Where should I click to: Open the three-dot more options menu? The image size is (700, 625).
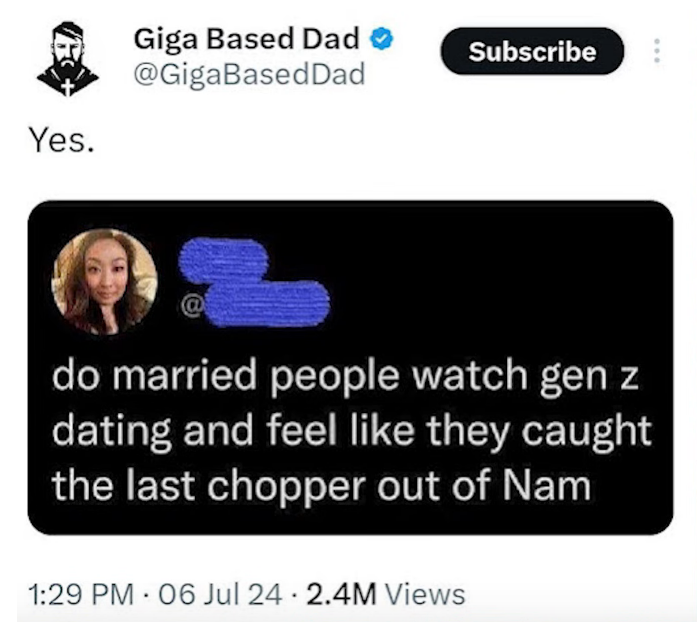pos(656,51)
